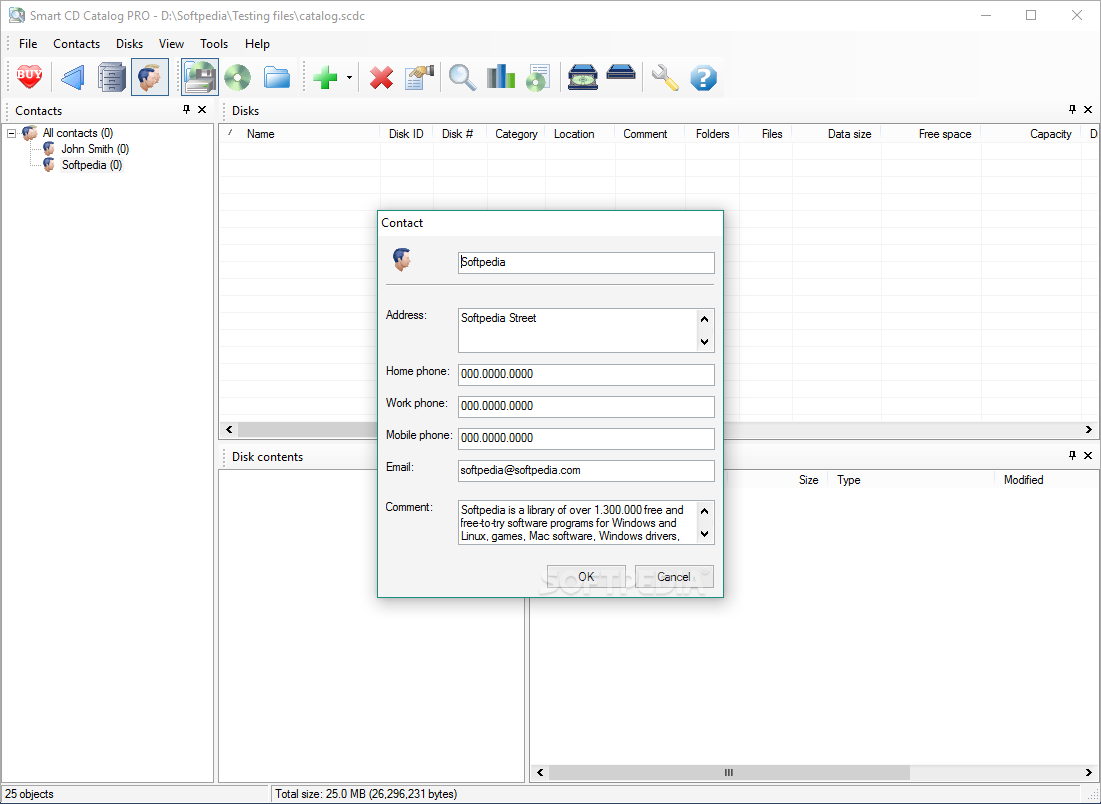
Task: Click Cancel in the Contact dialog
Action: [674, 576]
